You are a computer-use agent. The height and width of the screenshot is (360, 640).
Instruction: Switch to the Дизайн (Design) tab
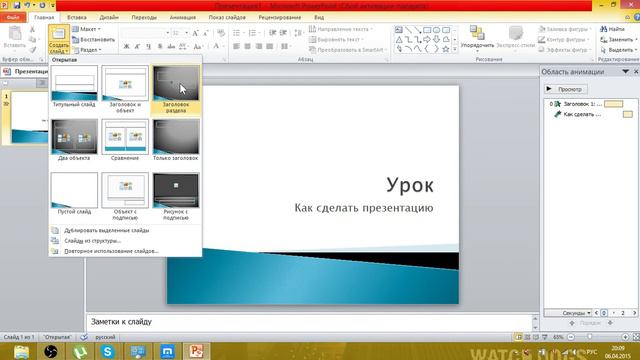[x=109, y=18]
